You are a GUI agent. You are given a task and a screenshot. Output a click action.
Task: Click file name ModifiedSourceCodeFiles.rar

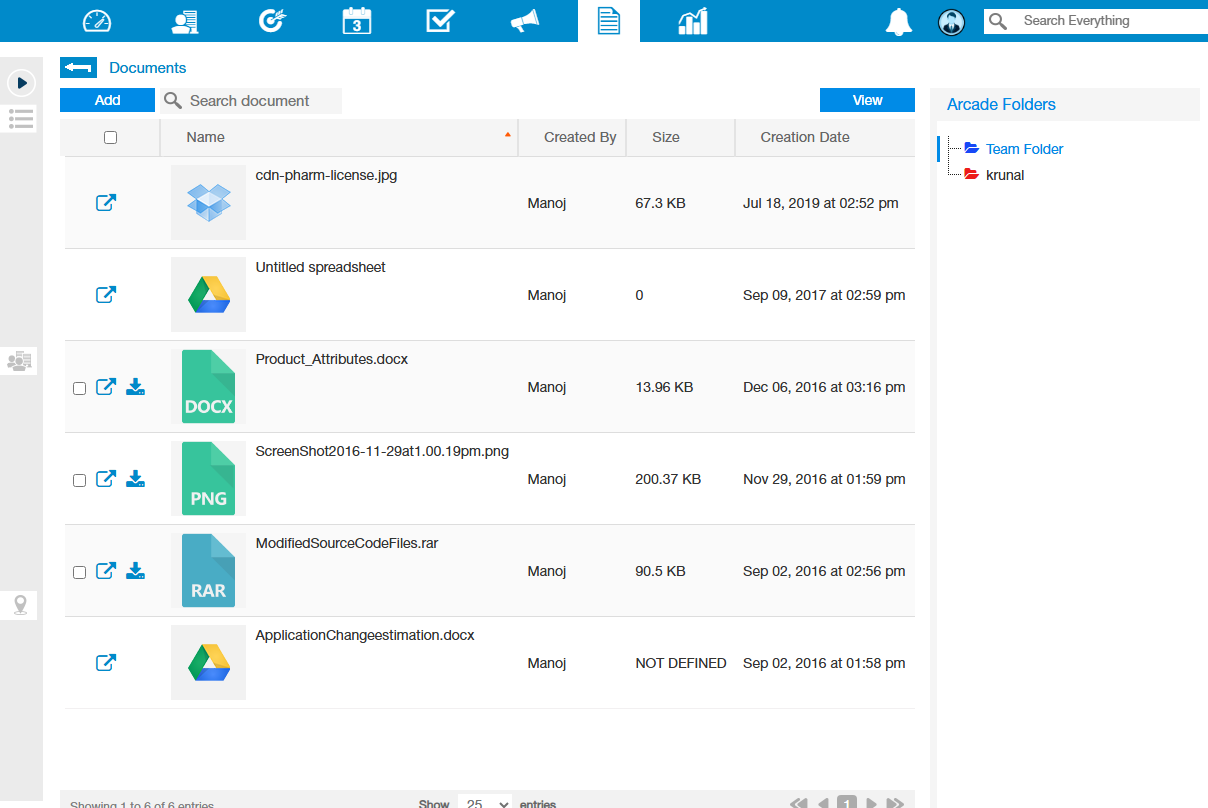[347, 543]
